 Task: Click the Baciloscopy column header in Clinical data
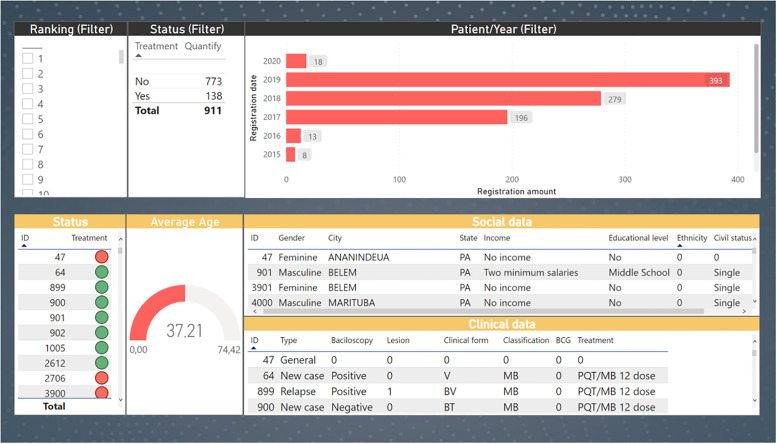[353, 340]
